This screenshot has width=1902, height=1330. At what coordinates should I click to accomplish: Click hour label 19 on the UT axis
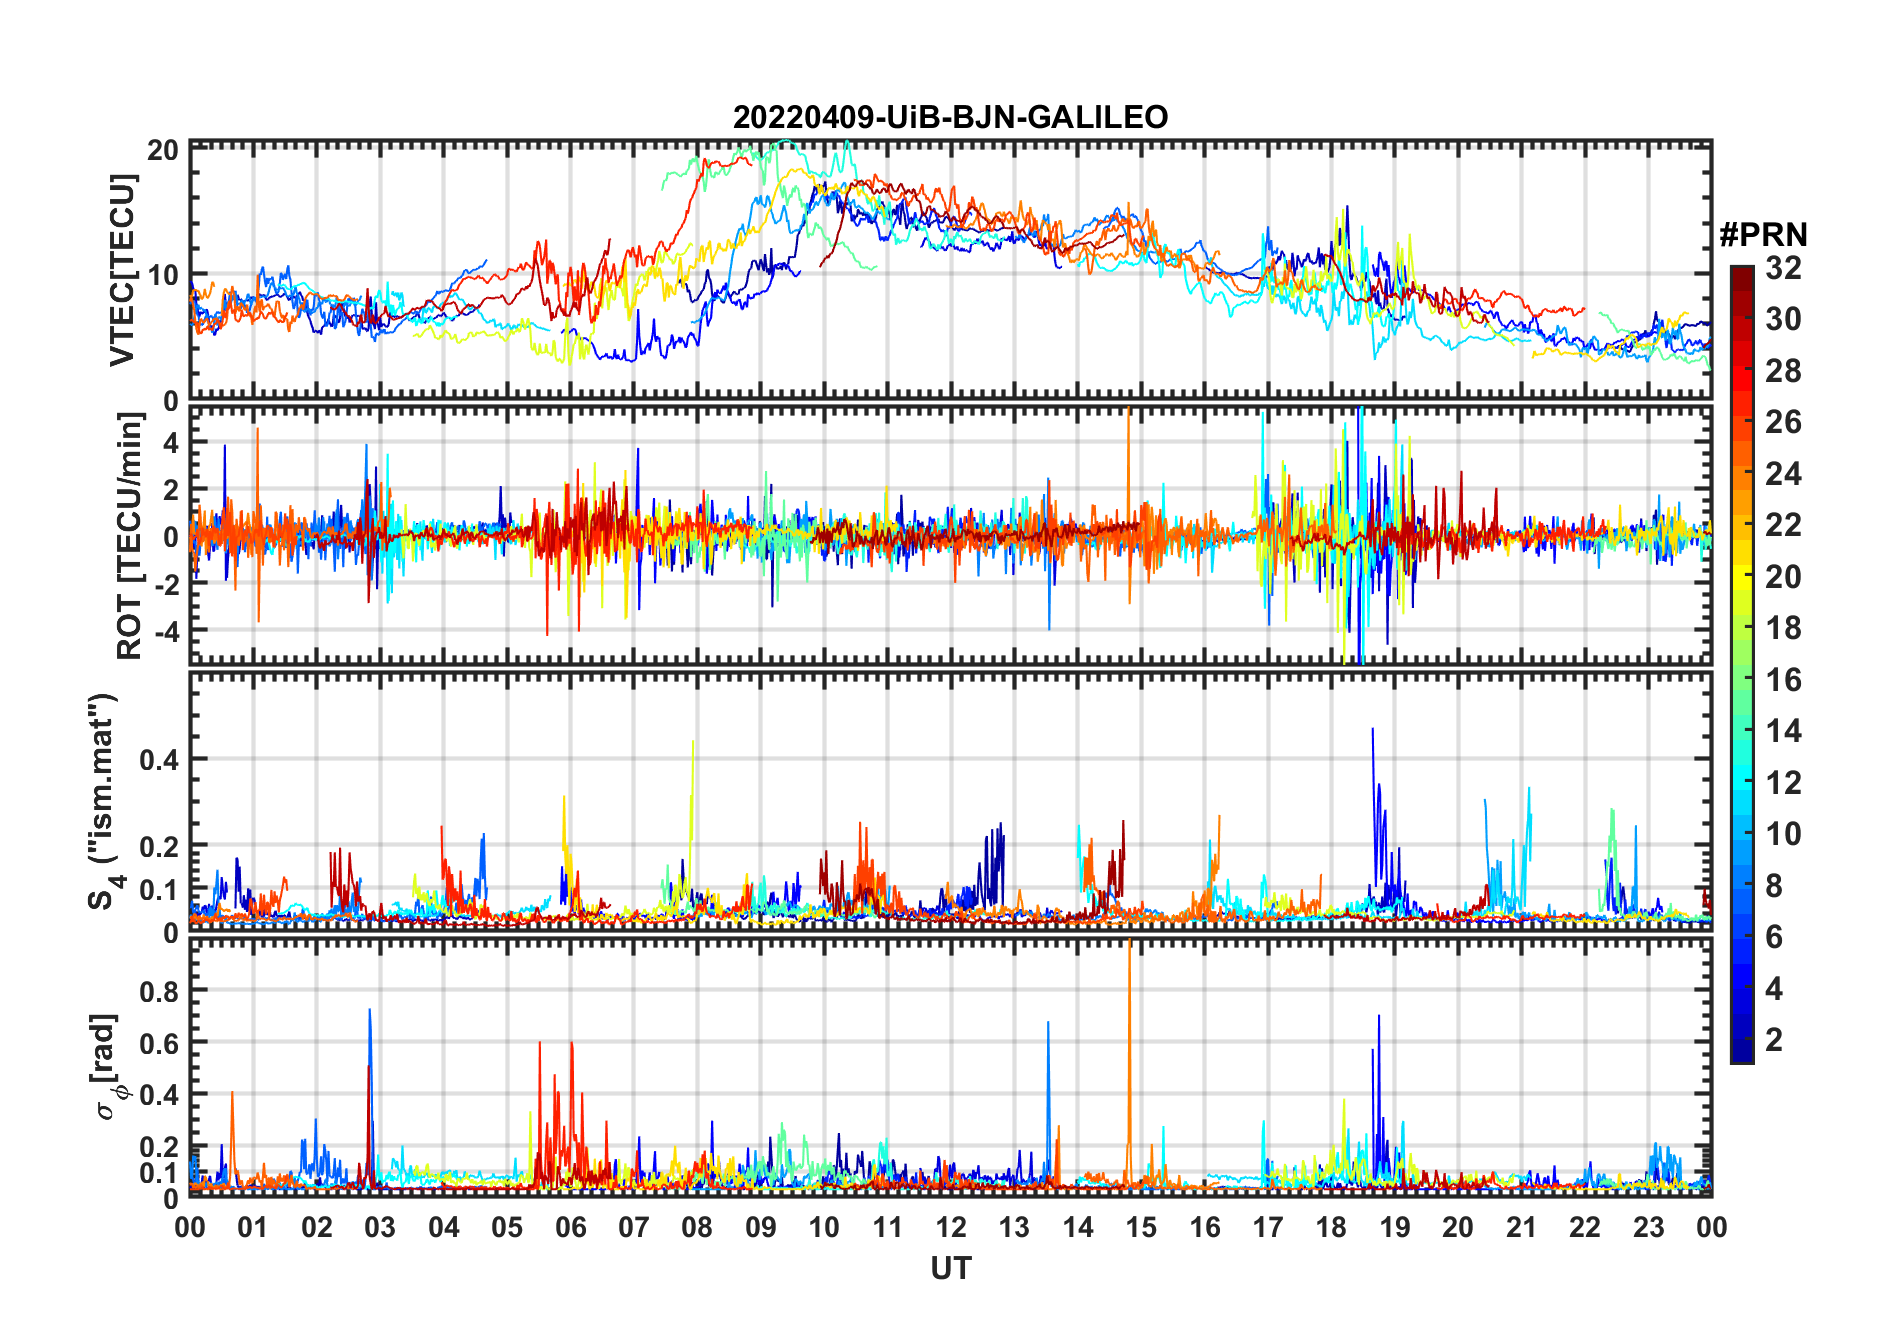pos(1395,1227)
